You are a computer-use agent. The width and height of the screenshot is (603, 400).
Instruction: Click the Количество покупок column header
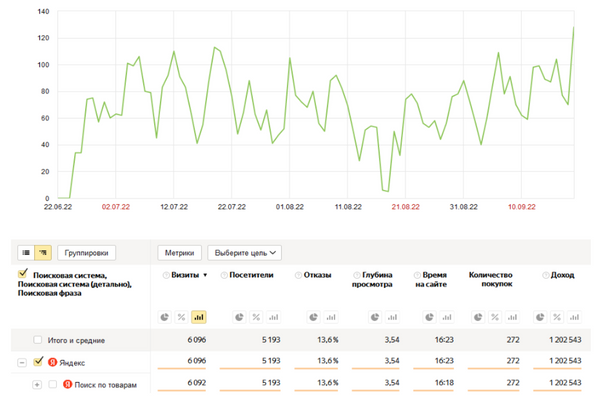click(491, 280)
